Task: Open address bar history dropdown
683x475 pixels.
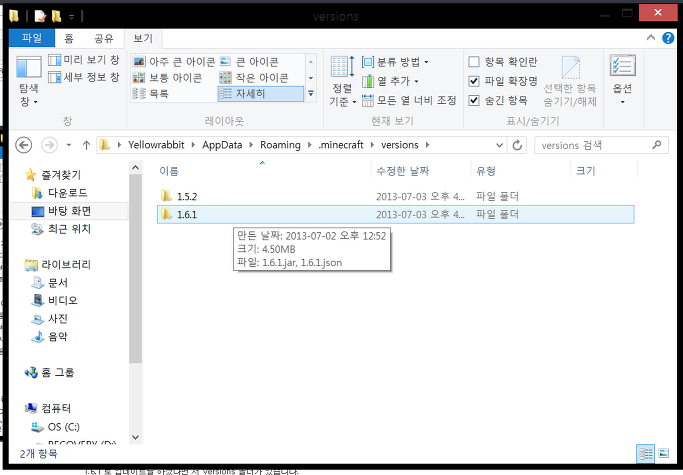Action: [499, 145]
